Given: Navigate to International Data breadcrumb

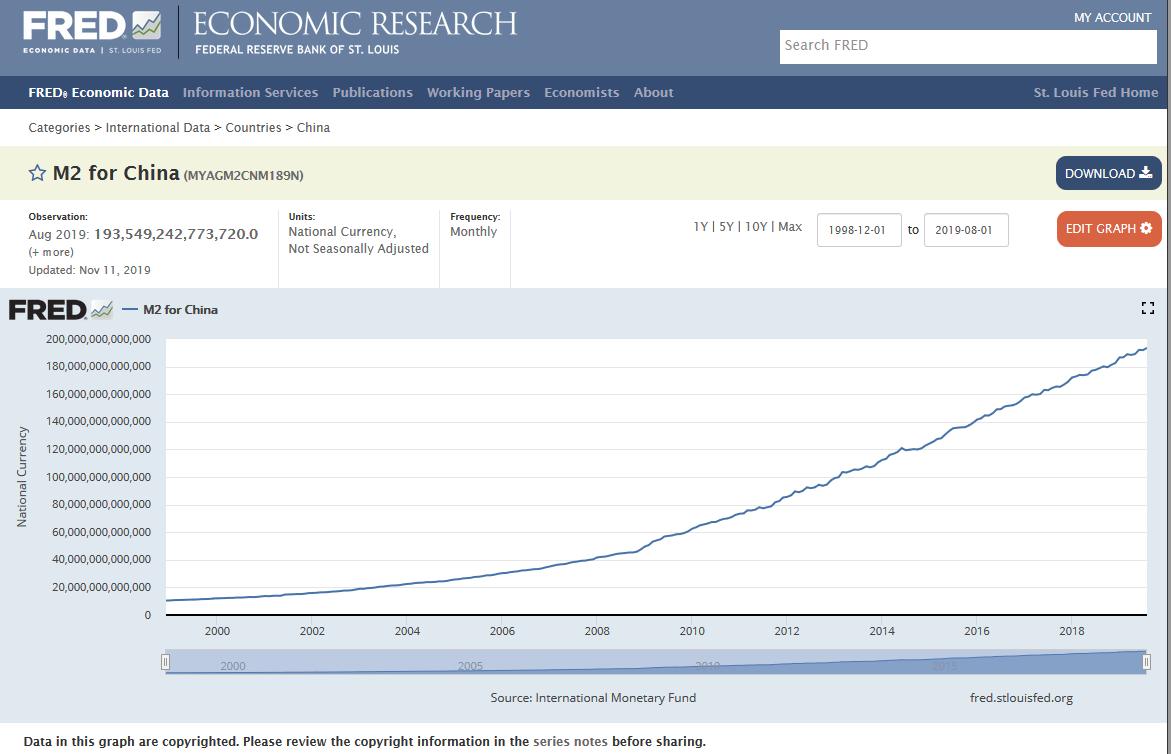Looking at the screenshot, I should (158, 128).
